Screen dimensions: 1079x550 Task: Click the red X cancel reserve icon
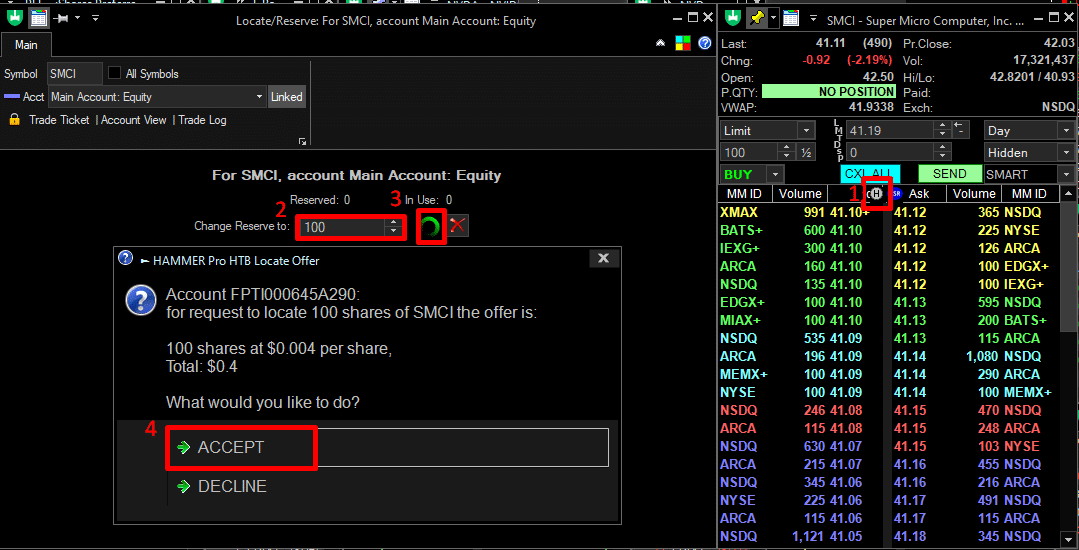coord(458,226)
